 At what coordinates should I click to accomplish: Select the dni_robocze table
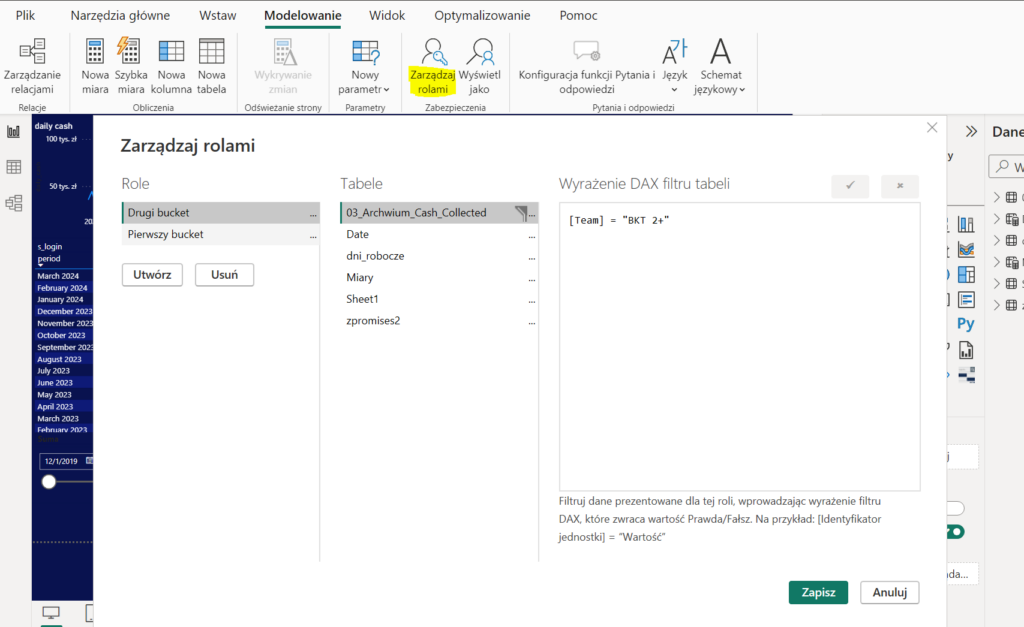tap(375, 256)
